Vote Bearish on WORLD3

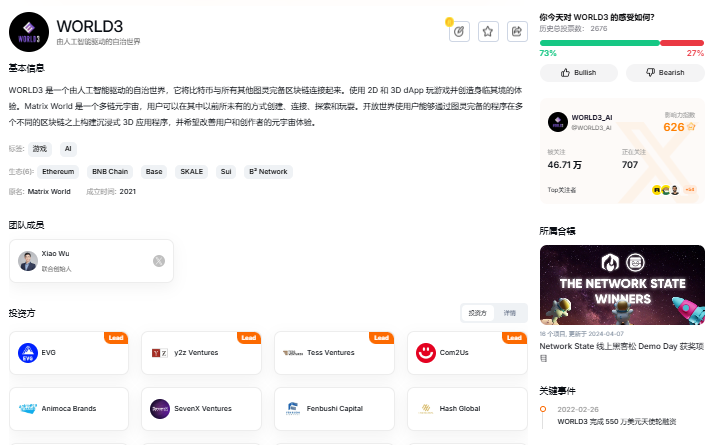click(665, 73)
